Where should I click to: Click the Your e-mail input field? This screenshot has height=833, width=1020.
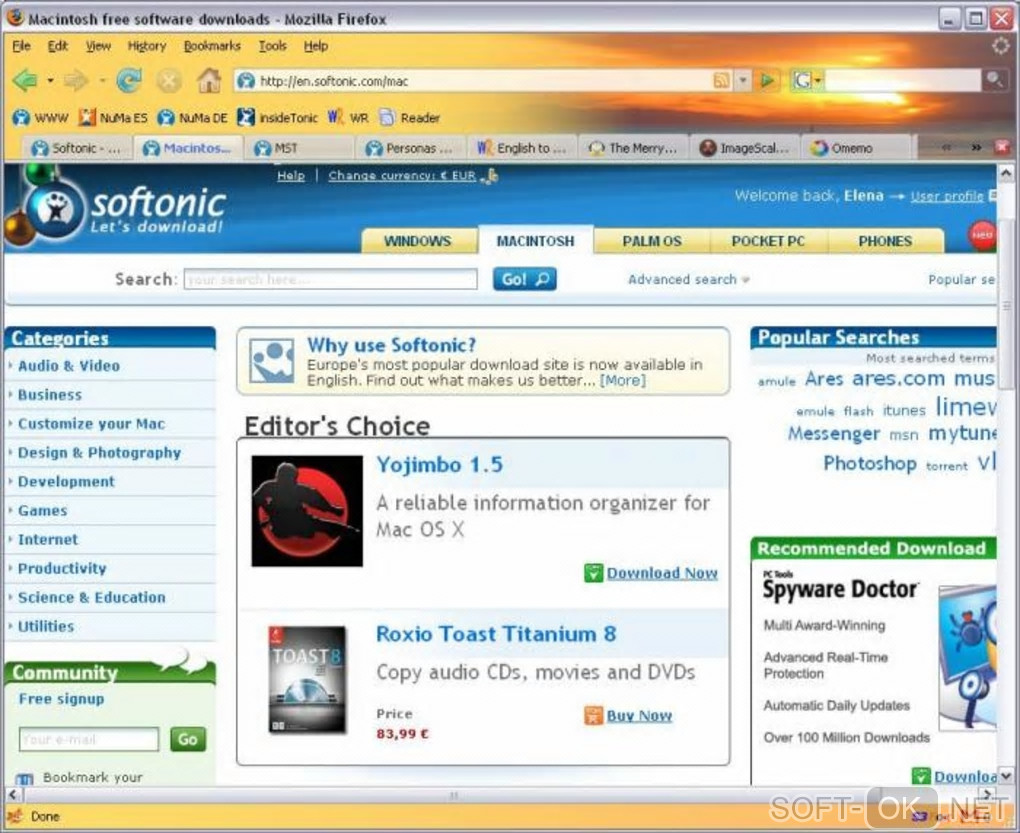88,739
